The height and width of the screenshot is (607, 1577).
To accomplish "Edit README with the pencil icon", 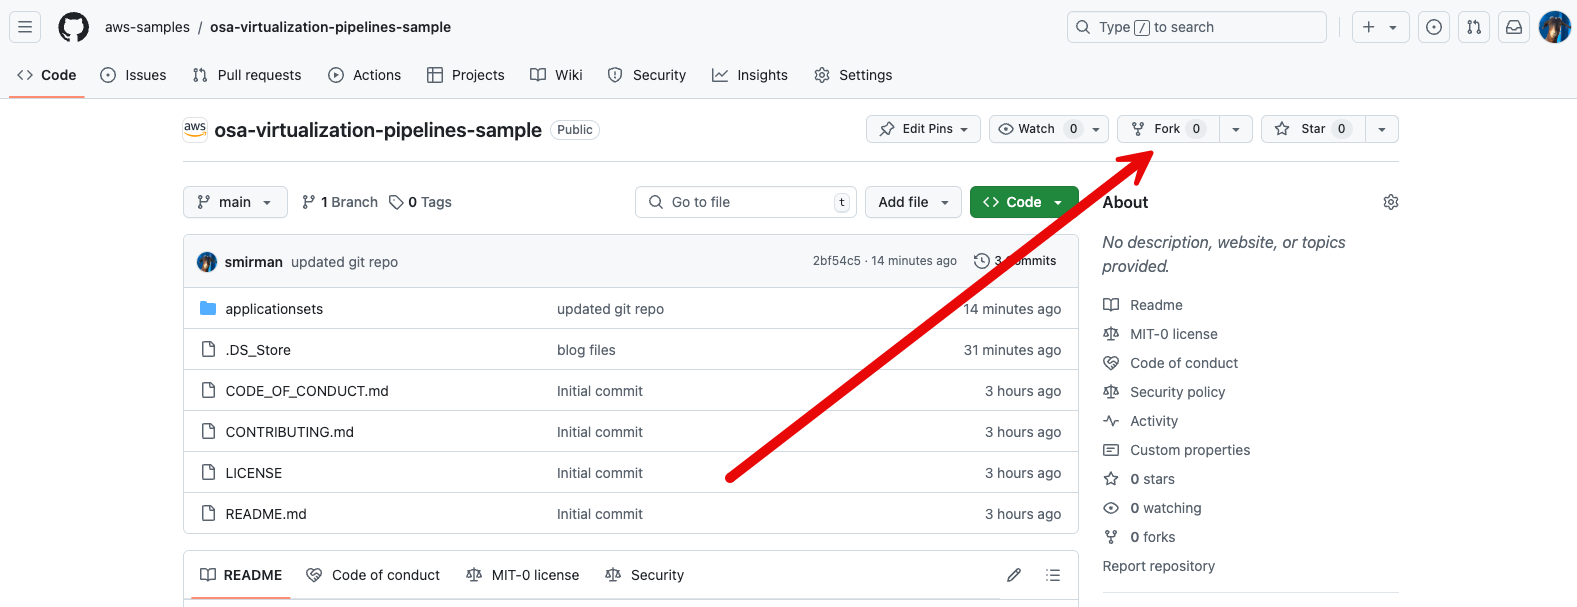I will [1014, 575].
